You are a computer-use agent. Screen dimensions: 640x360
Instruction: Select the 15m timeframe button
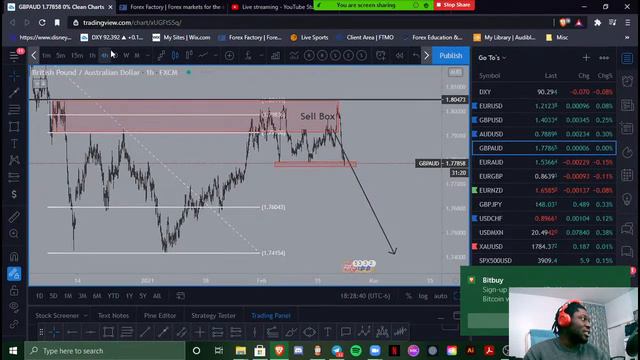pyautogui.click(x=77, y=56)
